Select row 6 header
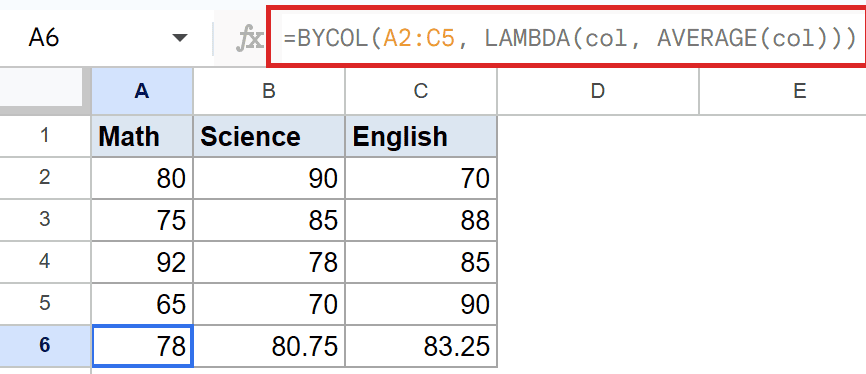866x374 pixels. (x=45, y=346)
